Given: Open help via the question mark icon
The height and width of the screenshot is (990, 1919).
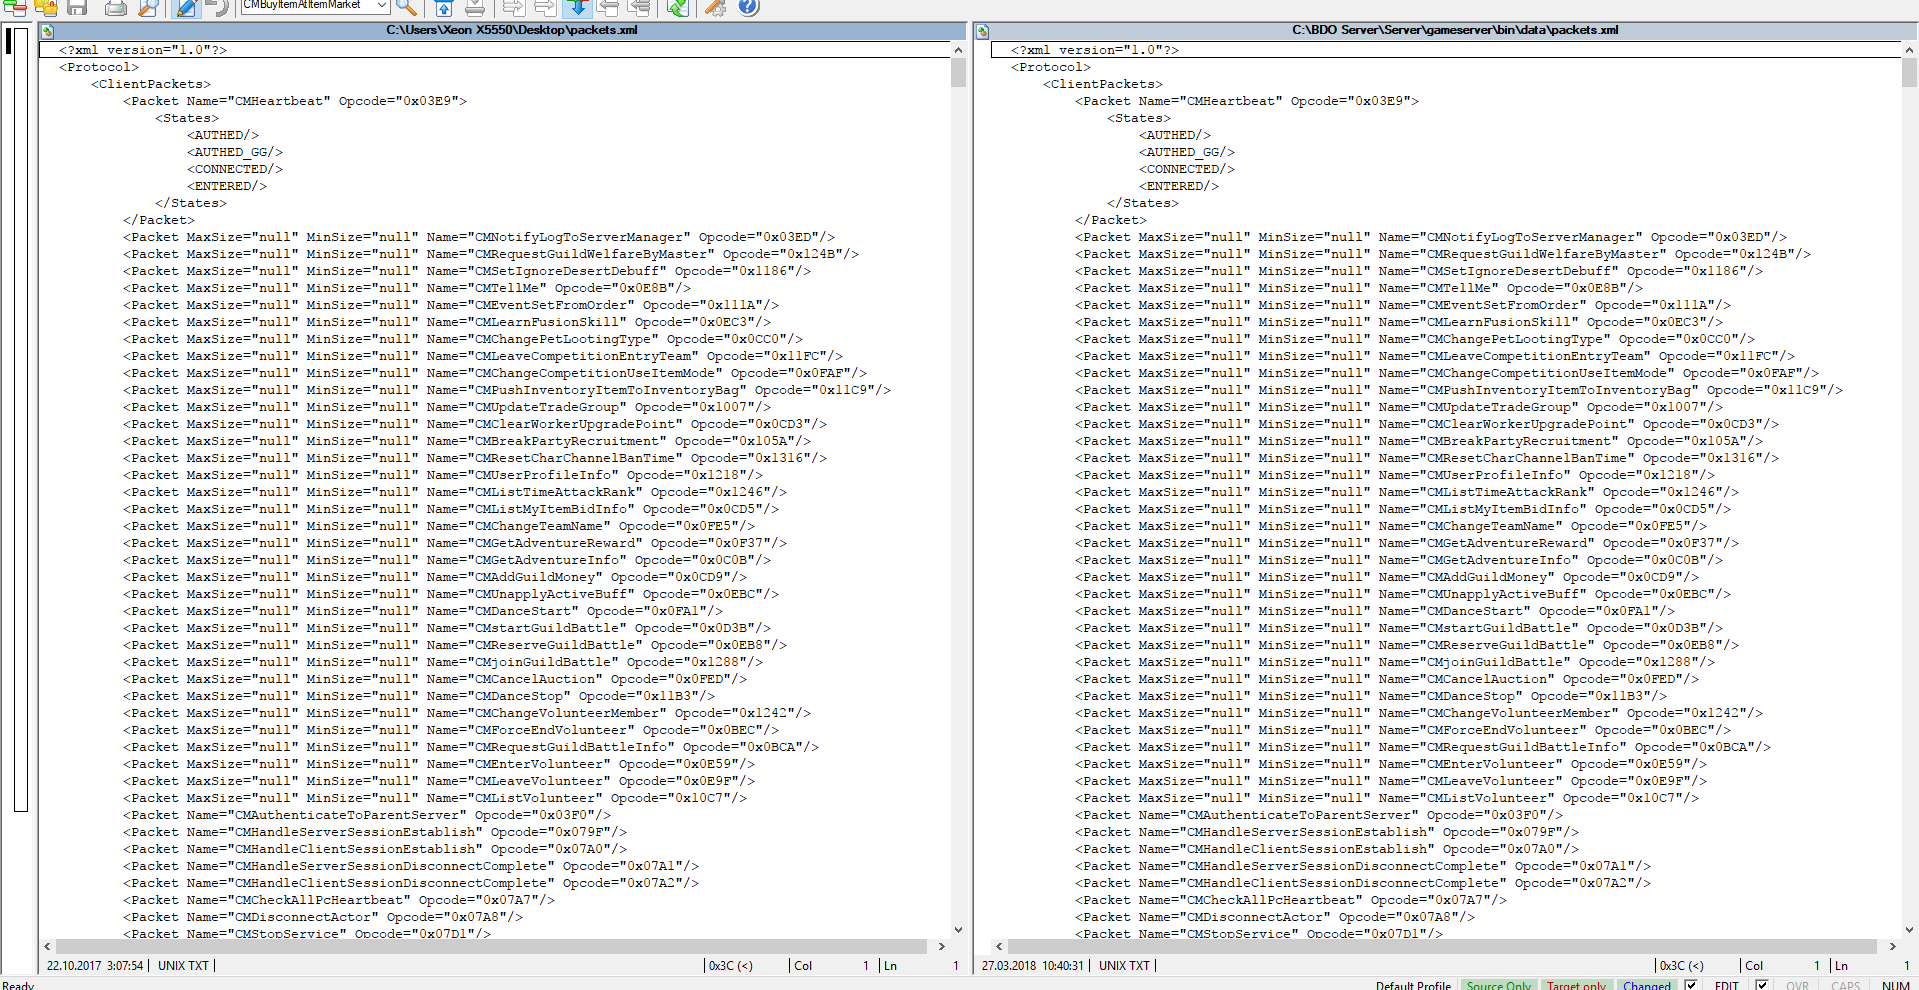Looking at the screenshot, I should point(748,8).
